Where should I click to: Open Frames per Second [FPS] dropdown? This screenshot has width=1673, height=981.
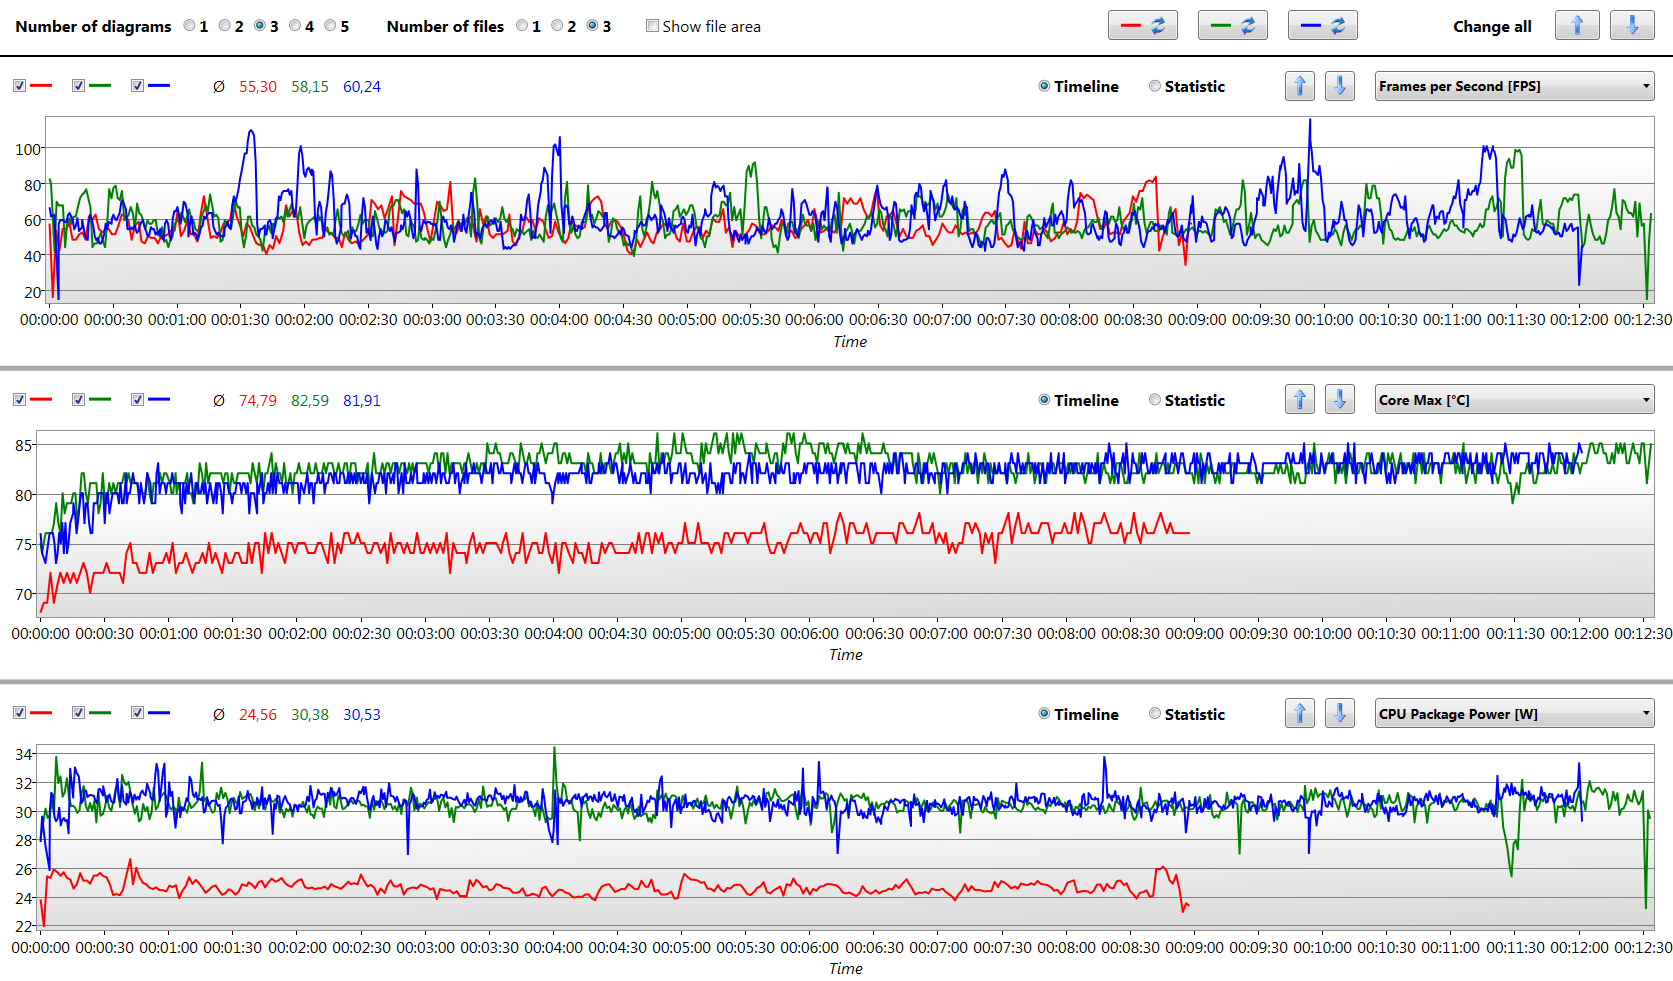tap(1515, 86)
